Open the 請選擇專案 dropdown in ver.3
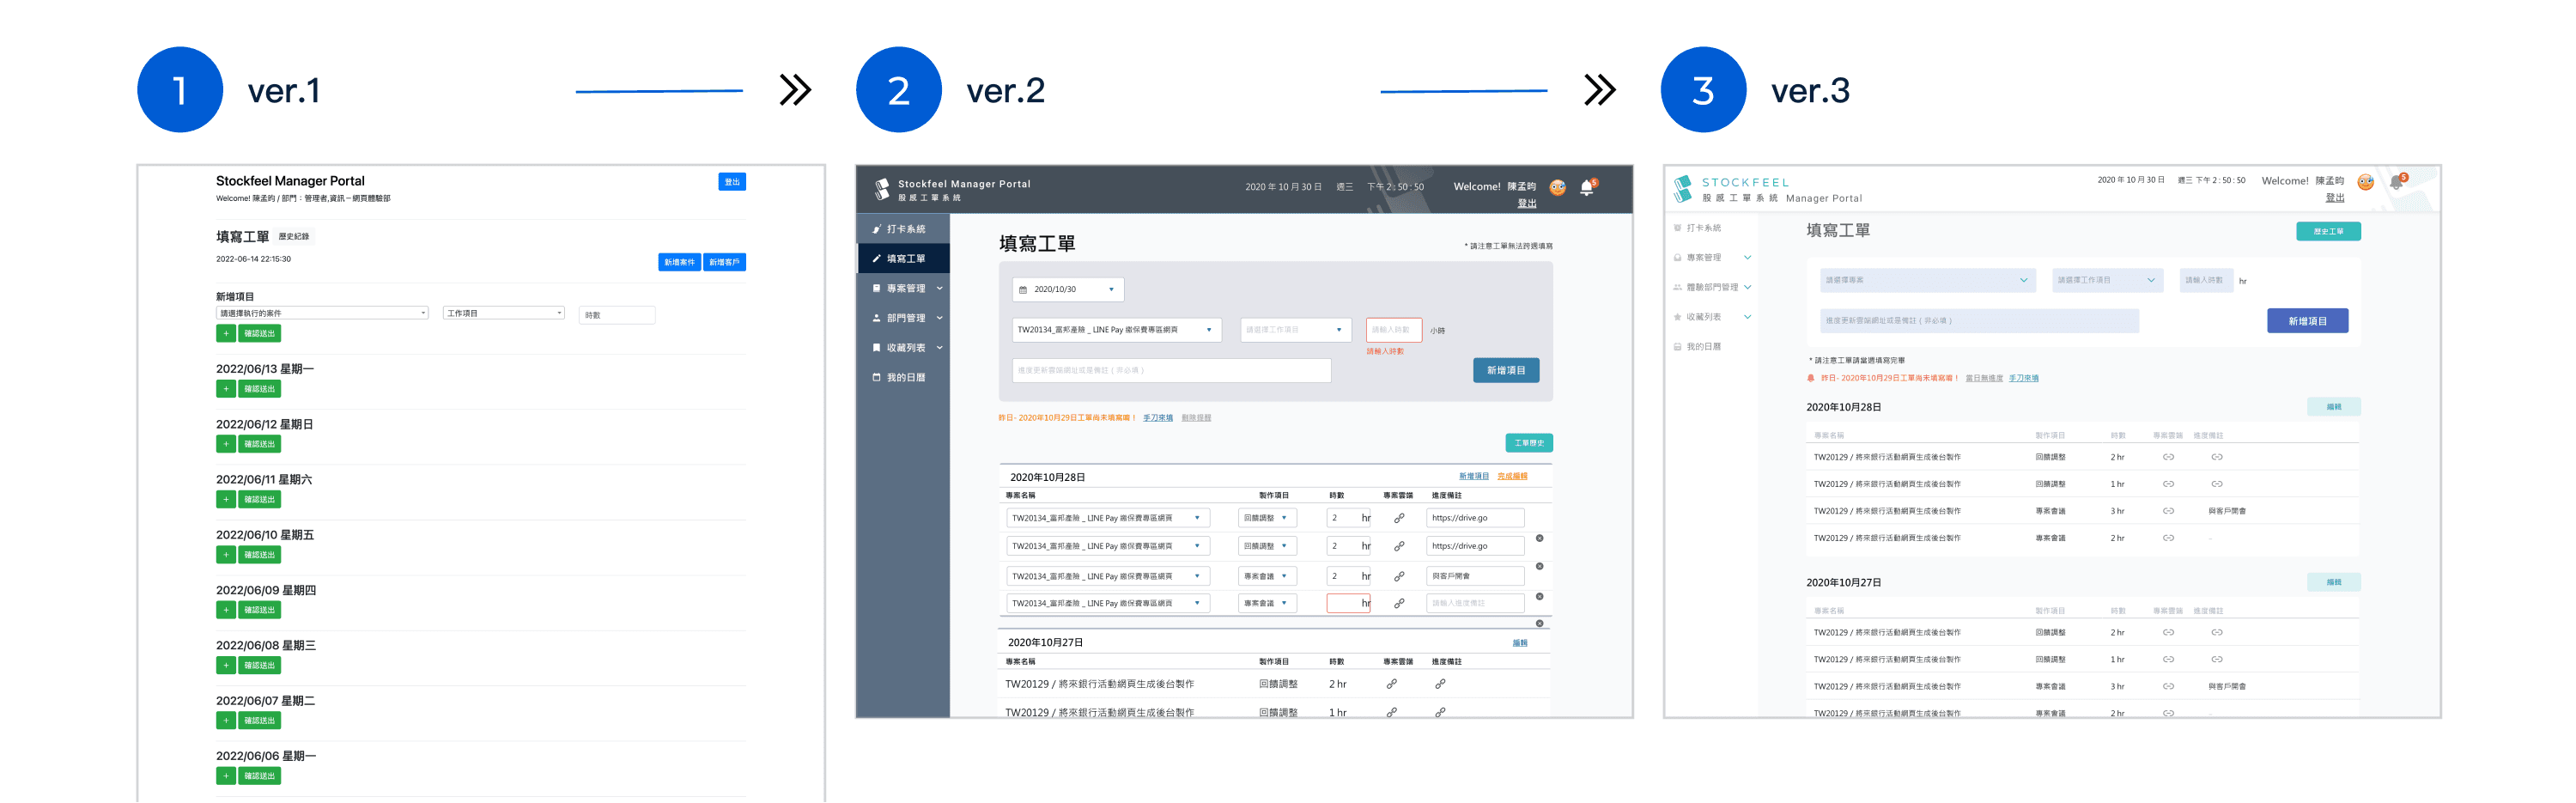2576x803 pixels. 1925,280
